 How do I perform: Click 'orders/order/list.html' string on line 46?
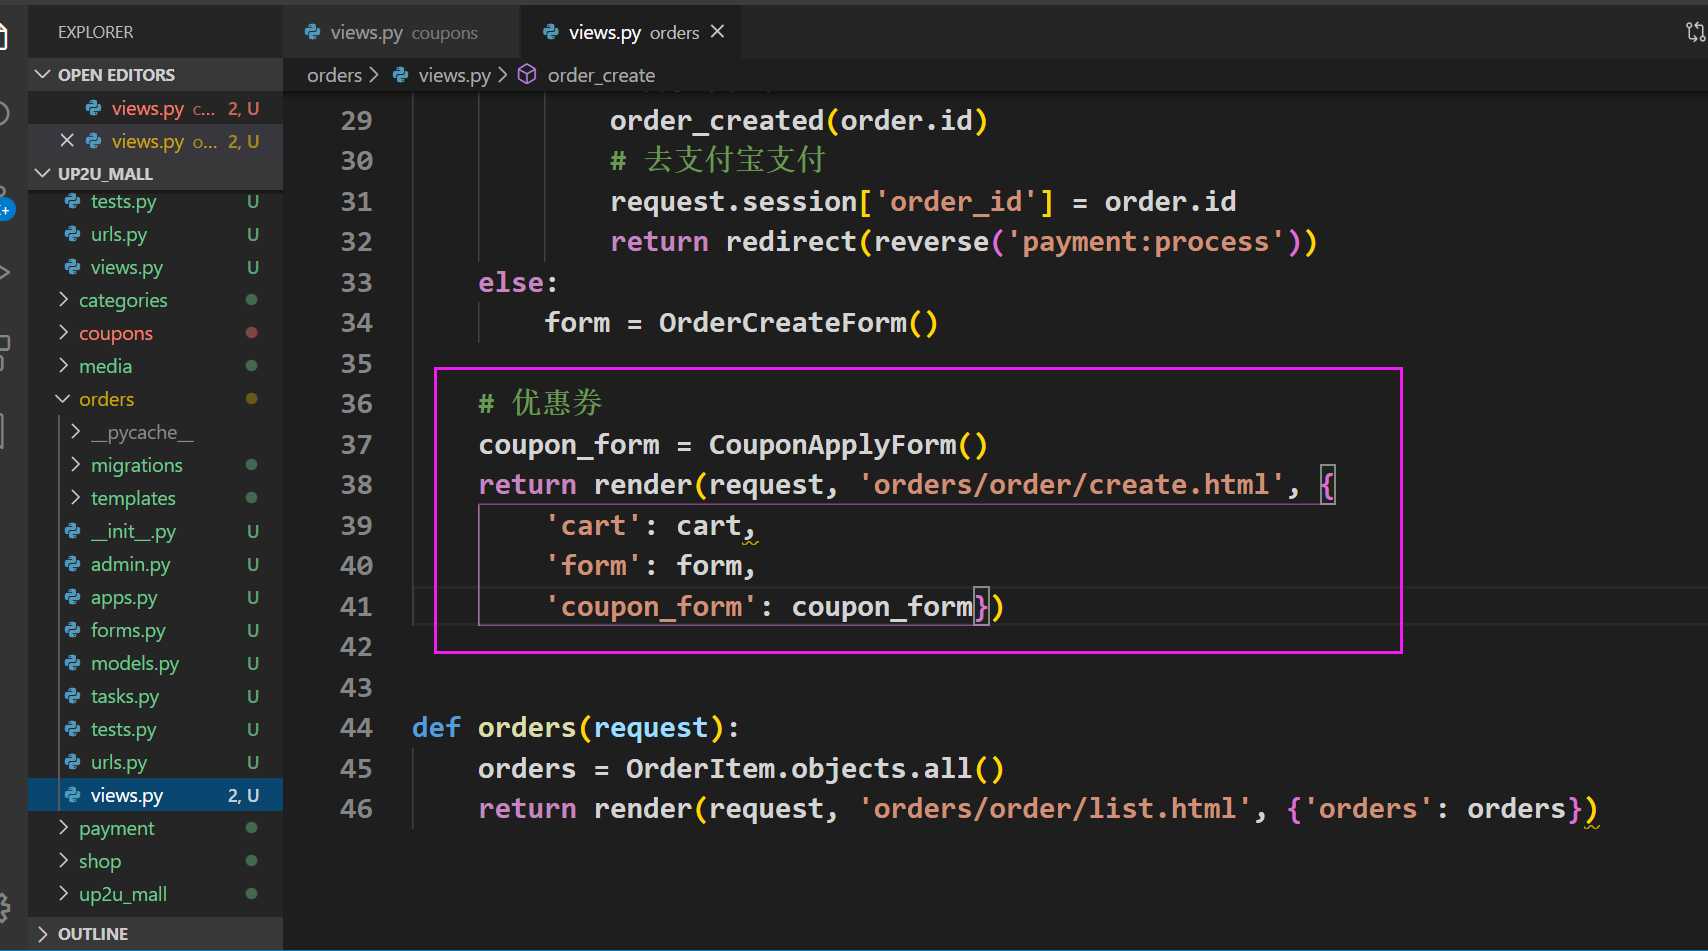[1055, 809]
